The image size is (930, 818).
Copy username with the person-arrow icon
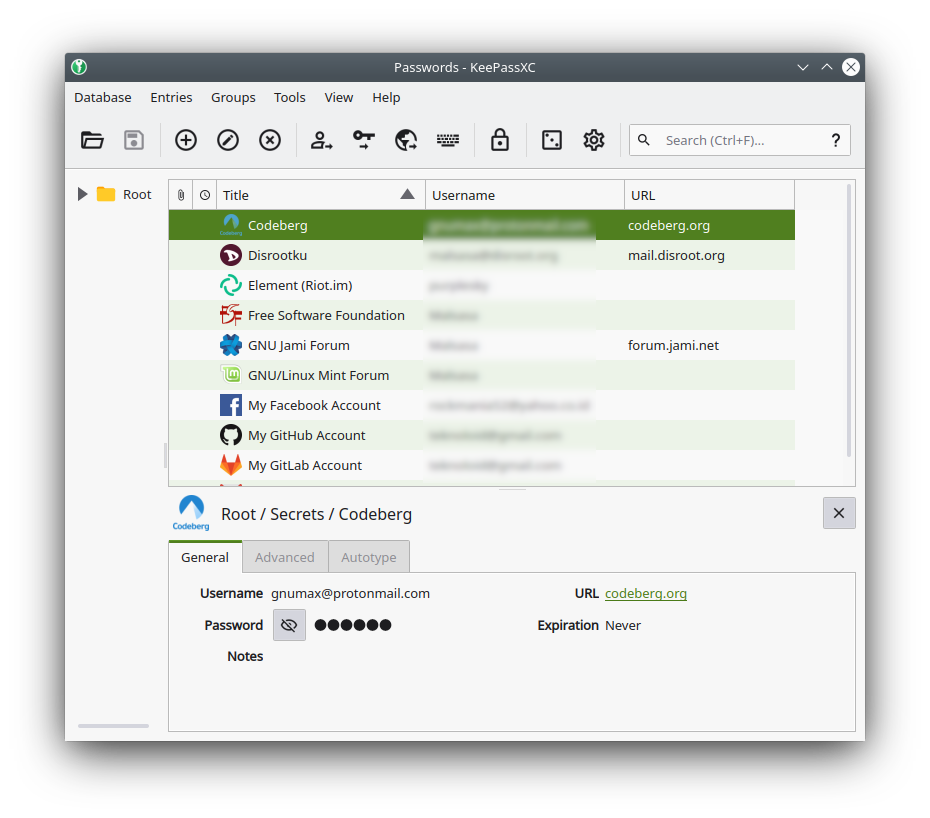(321, 141)
